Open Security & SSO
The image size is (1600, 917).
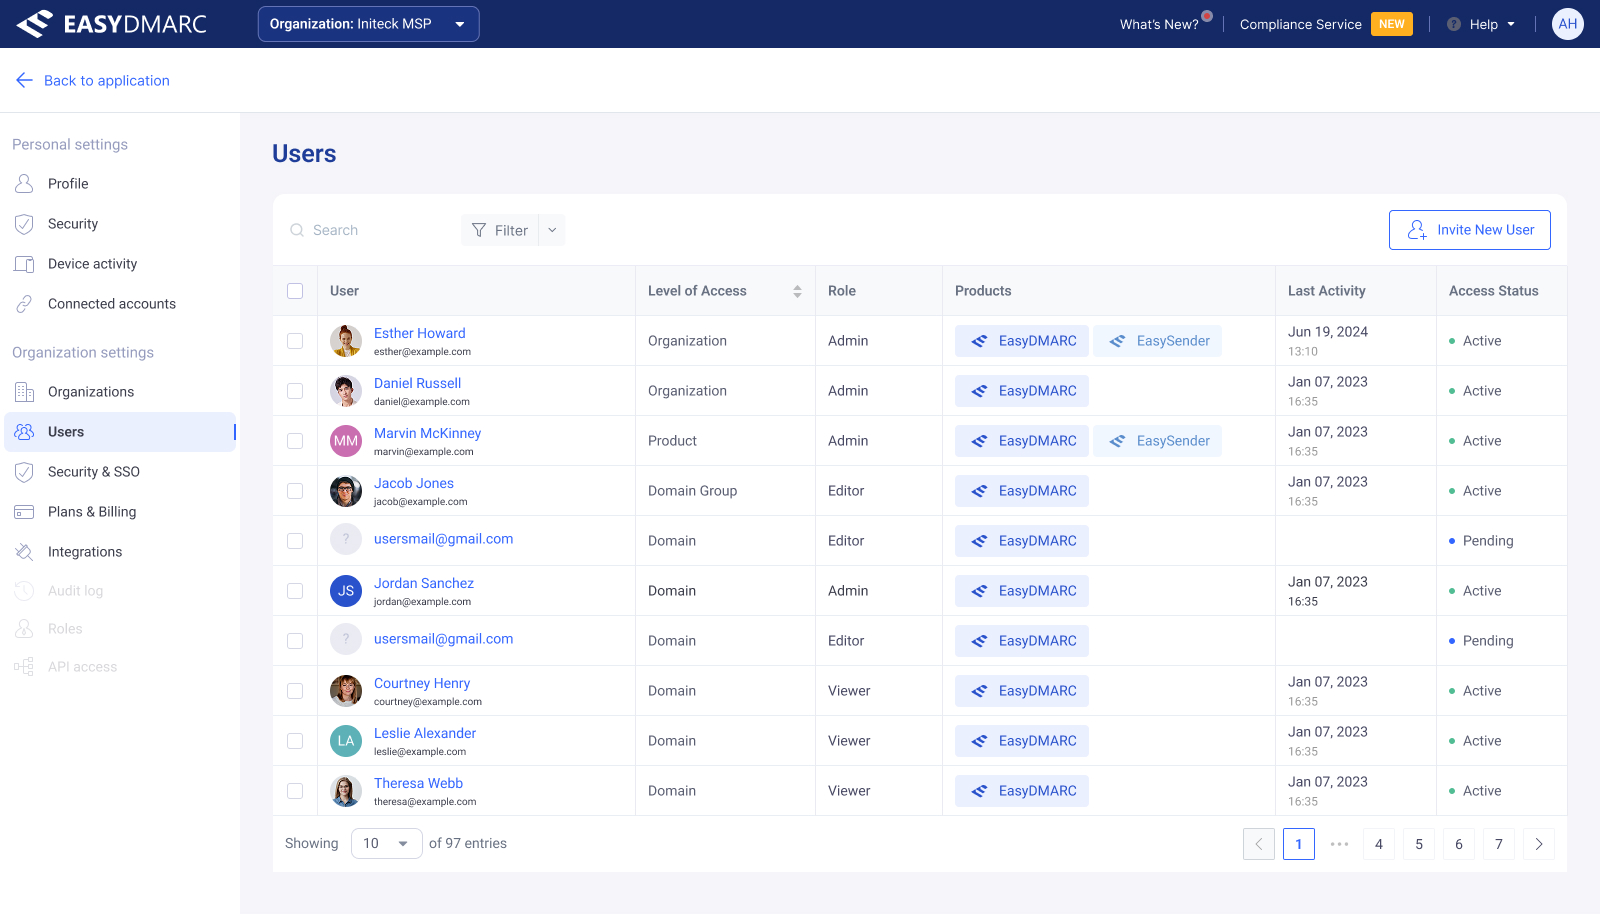(x=120, y=472)
